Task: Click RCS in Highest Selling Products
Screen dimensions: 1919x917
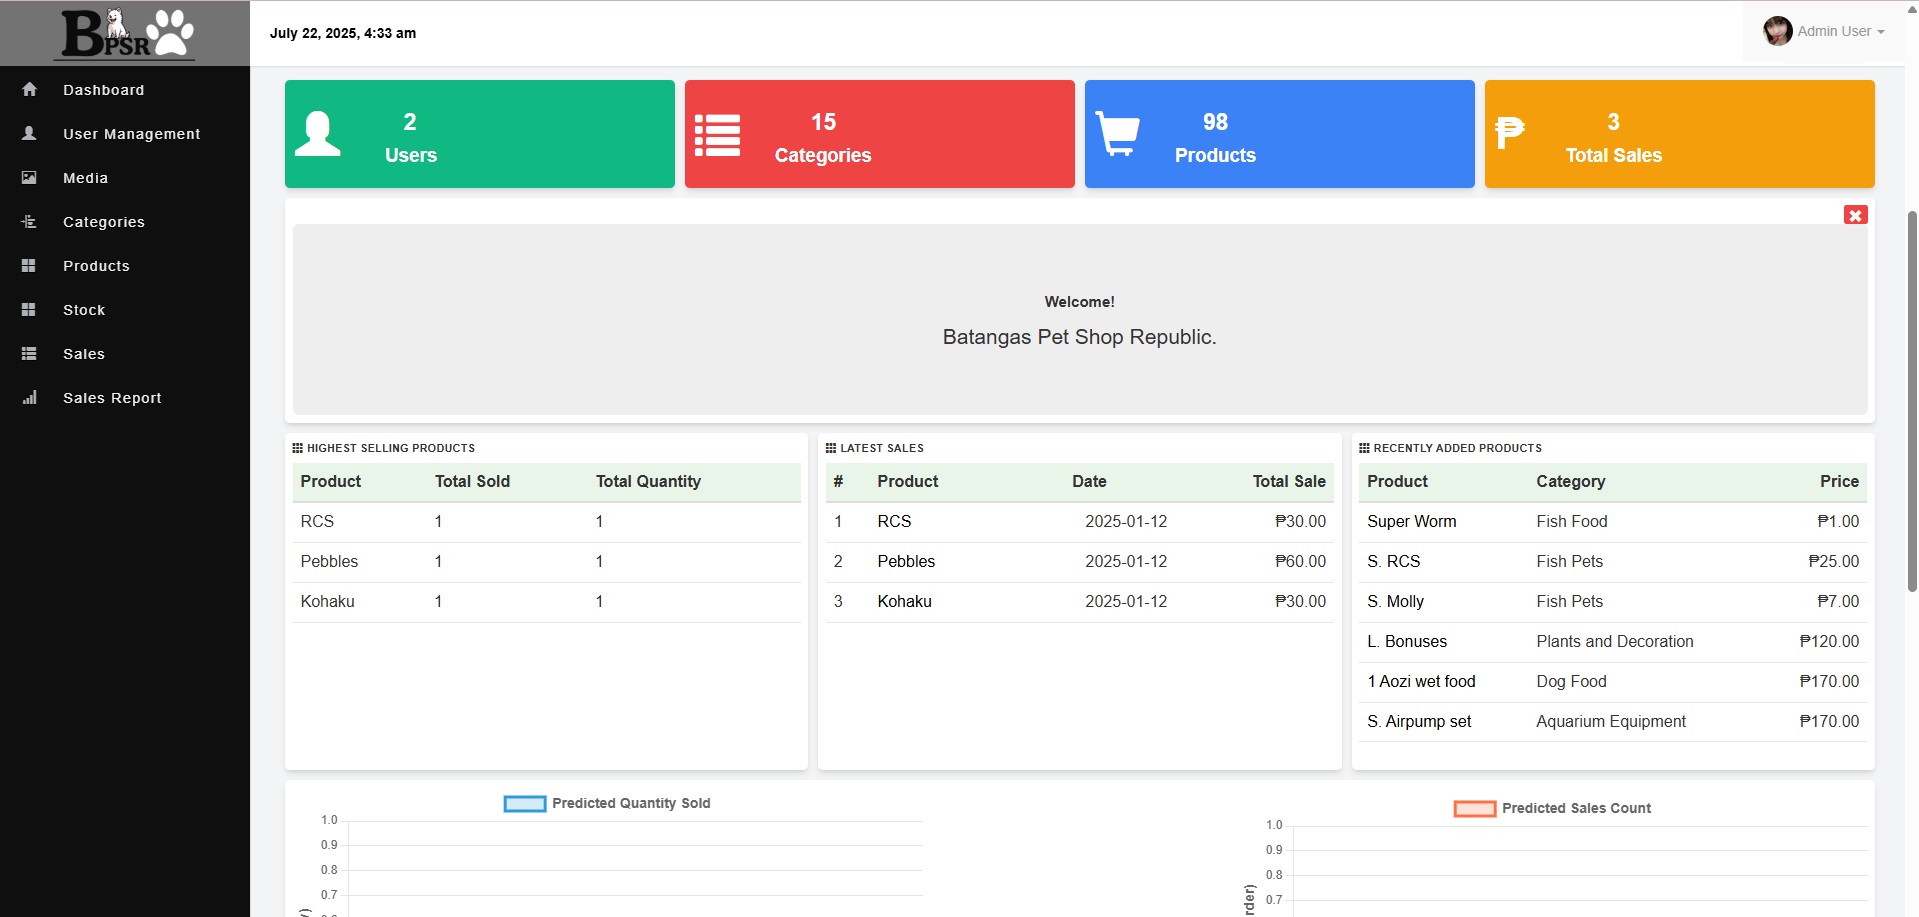Action: coord(317,521)
